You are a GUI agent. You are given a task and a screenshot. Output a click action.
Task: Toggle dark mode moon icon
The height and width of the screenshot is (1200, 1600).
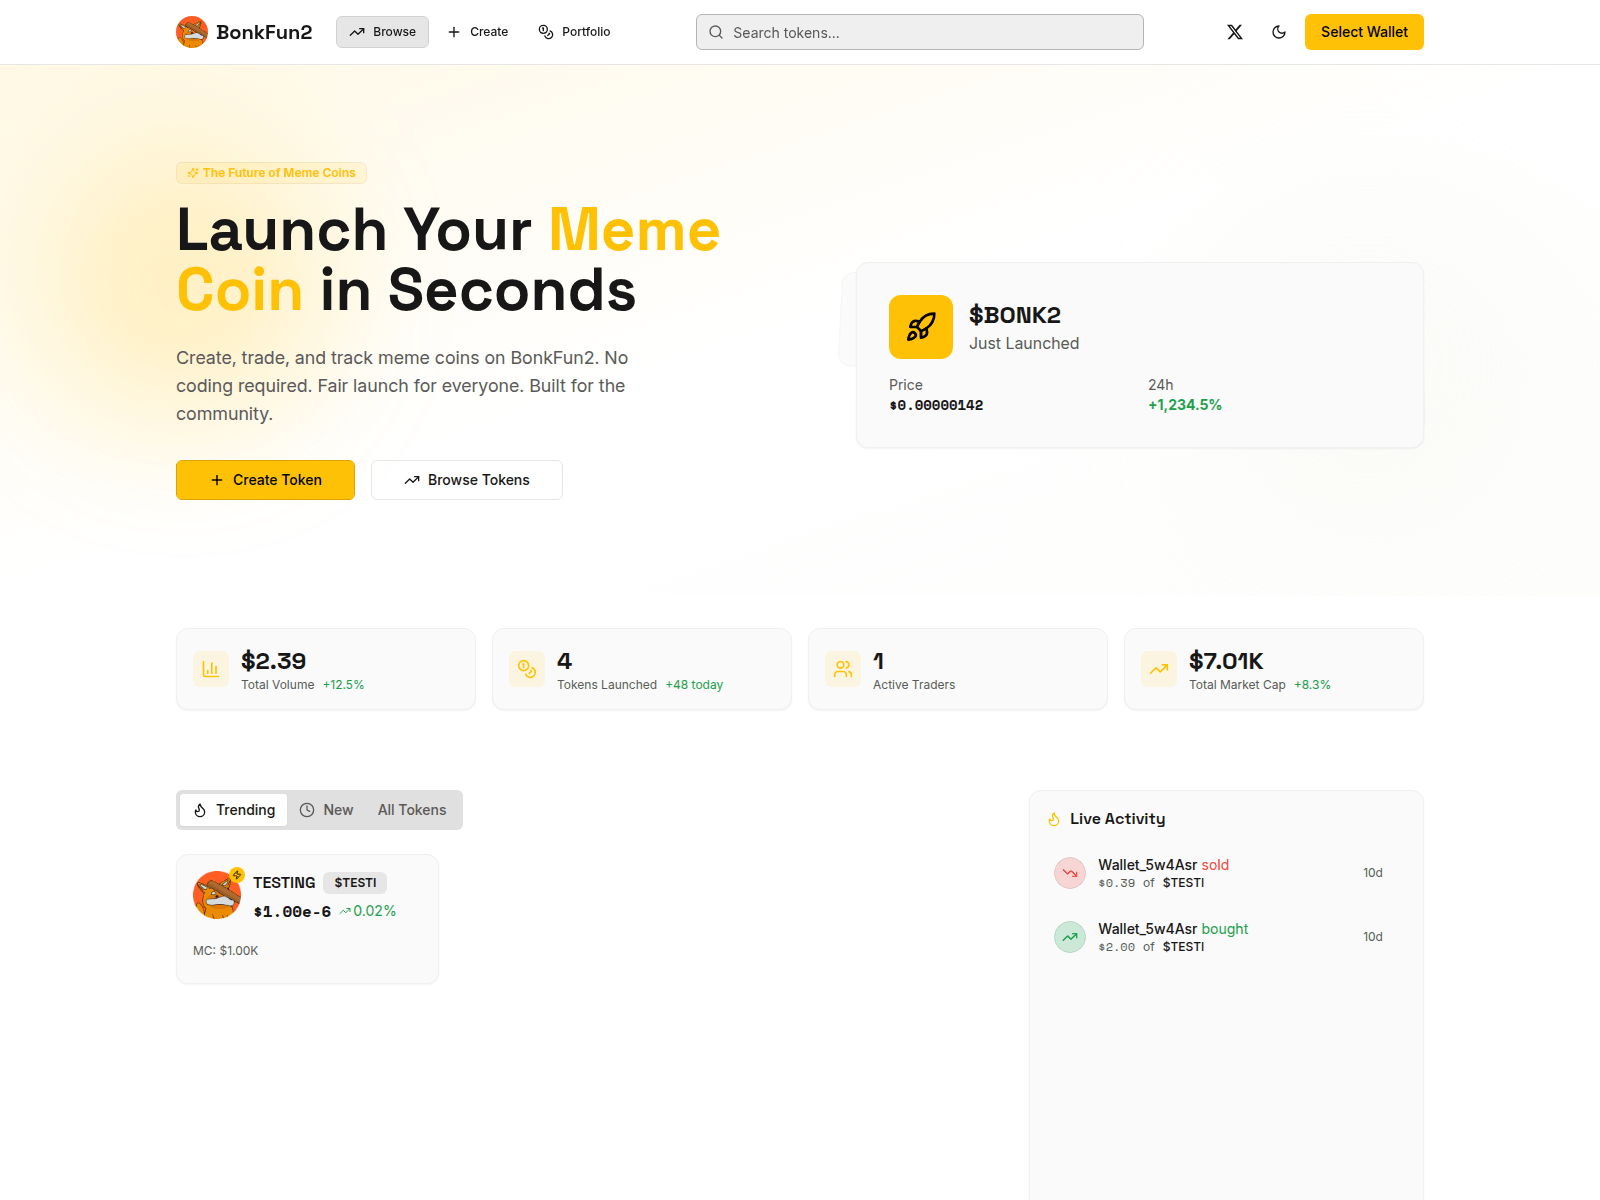tap(1279, 32)
